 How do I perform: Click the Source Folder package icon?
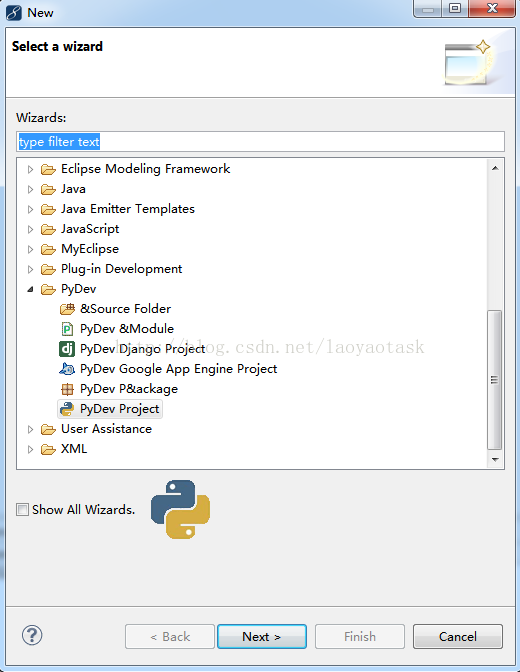tap(67, 309)
